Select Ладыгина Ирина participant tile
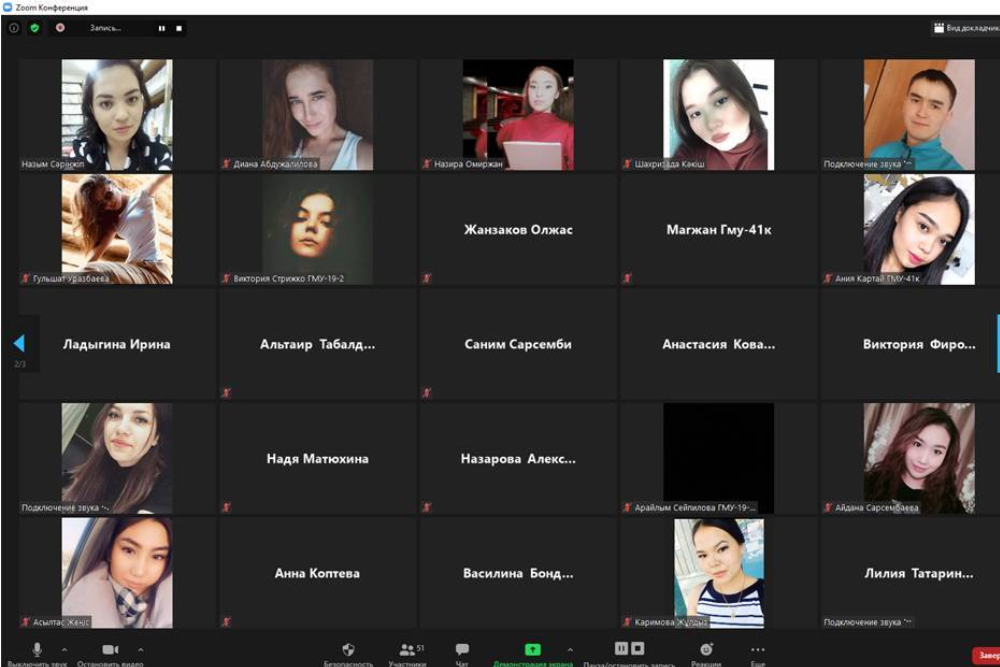This screenshot has width=1000, height=667. (x=117, y=344)
